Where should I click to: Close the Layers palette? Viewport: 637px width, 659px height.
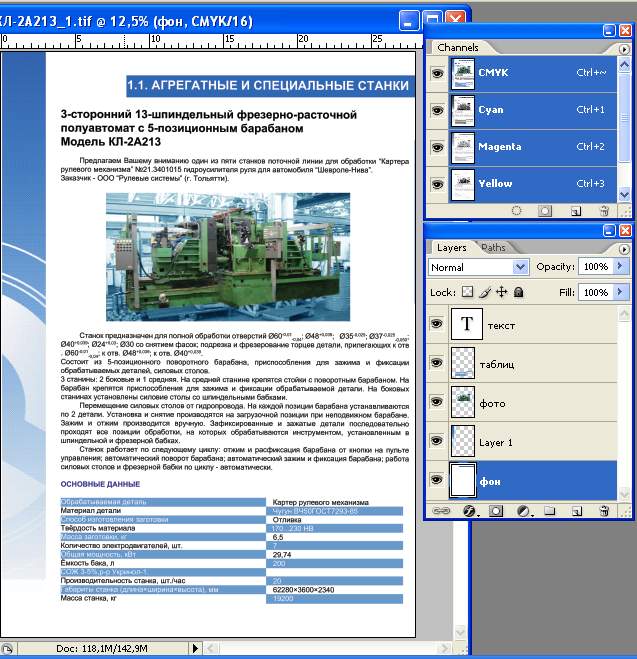[625, 230]
